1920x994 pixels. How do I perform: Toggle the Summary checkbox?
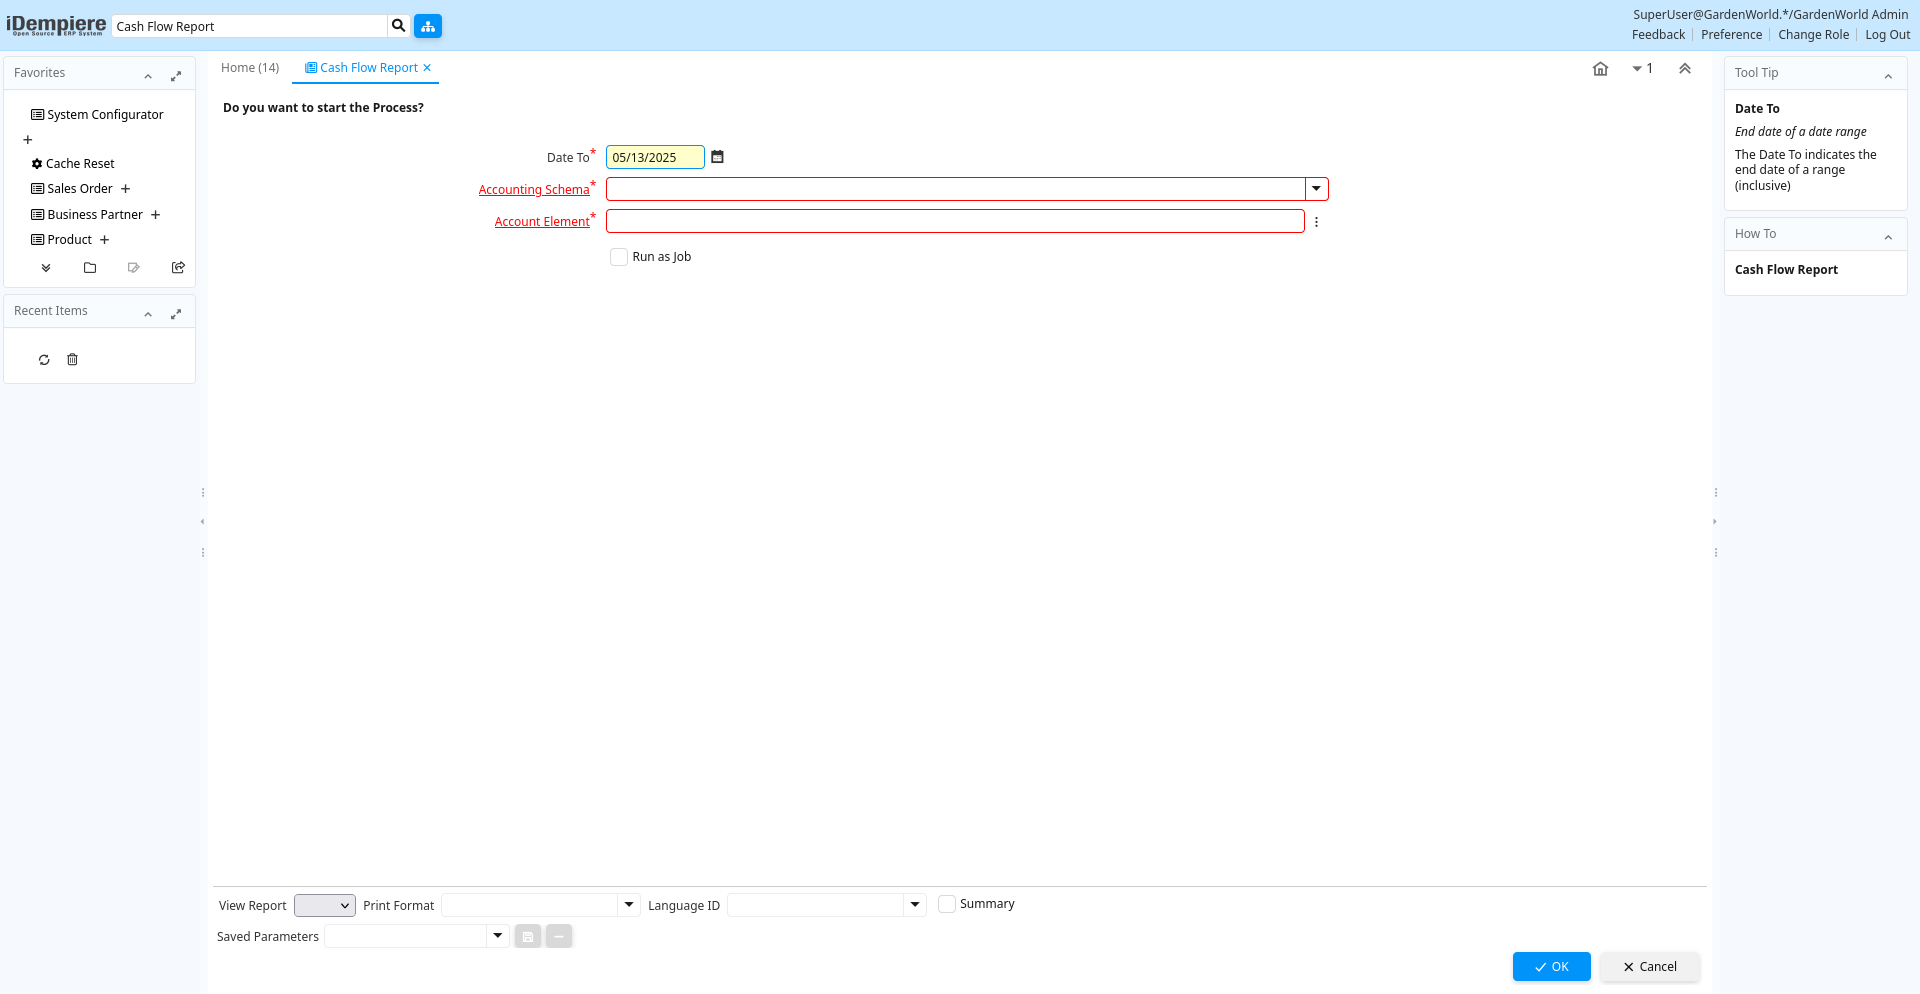coord(947,904)
